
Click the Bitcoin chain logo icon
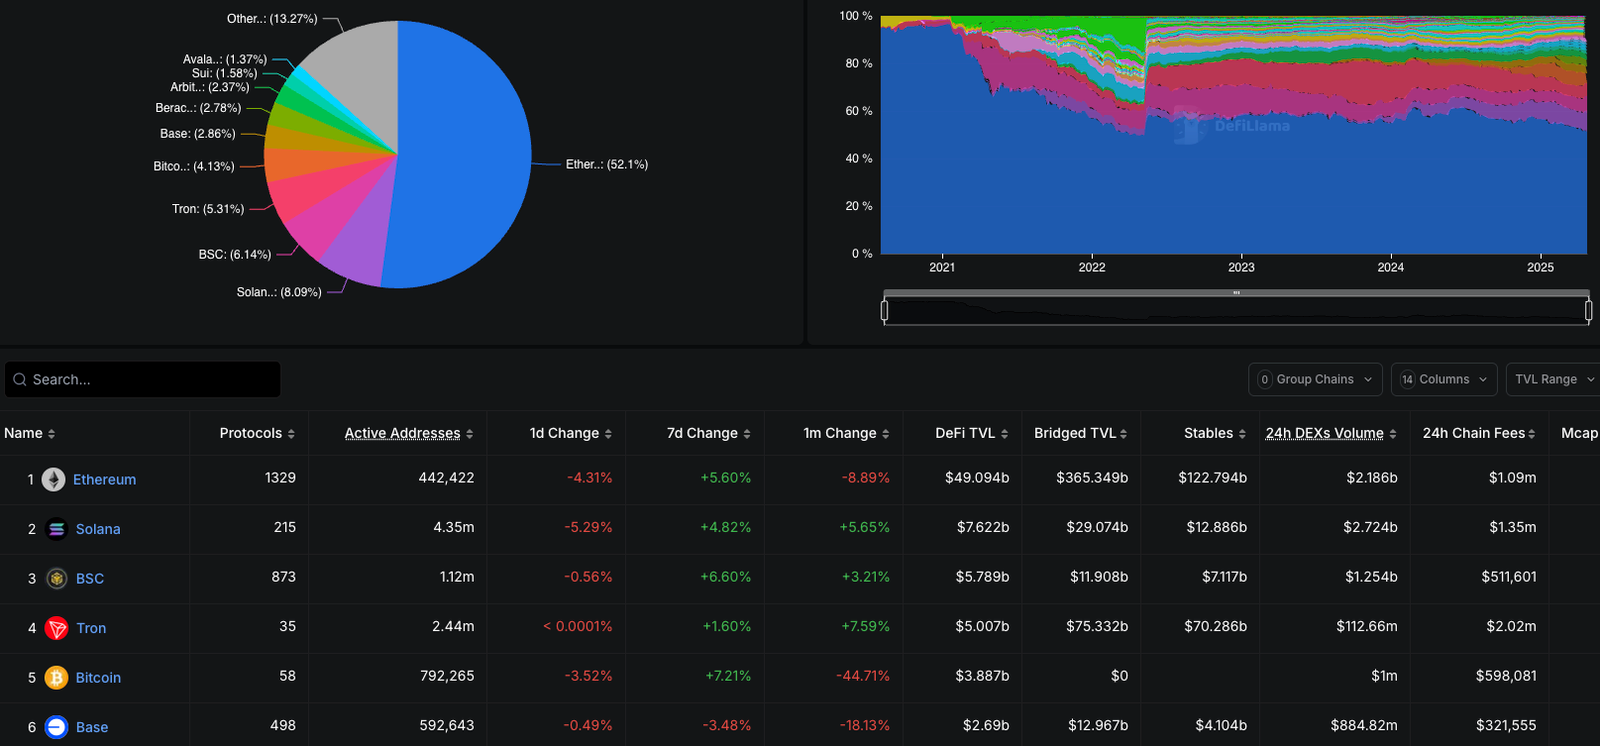pos(57,677)
